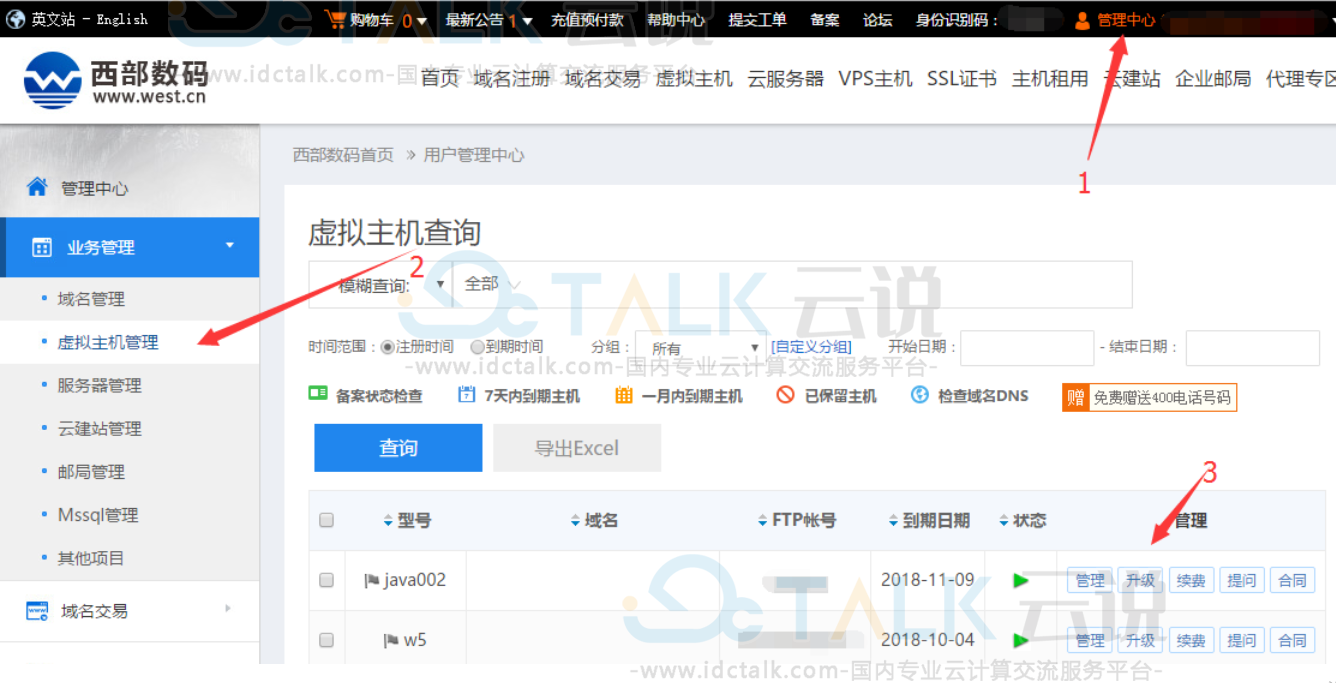This screenshot has width=1336, height=683.
Task: Click 升级 button in the w5 row
Action: [1140, 640]
